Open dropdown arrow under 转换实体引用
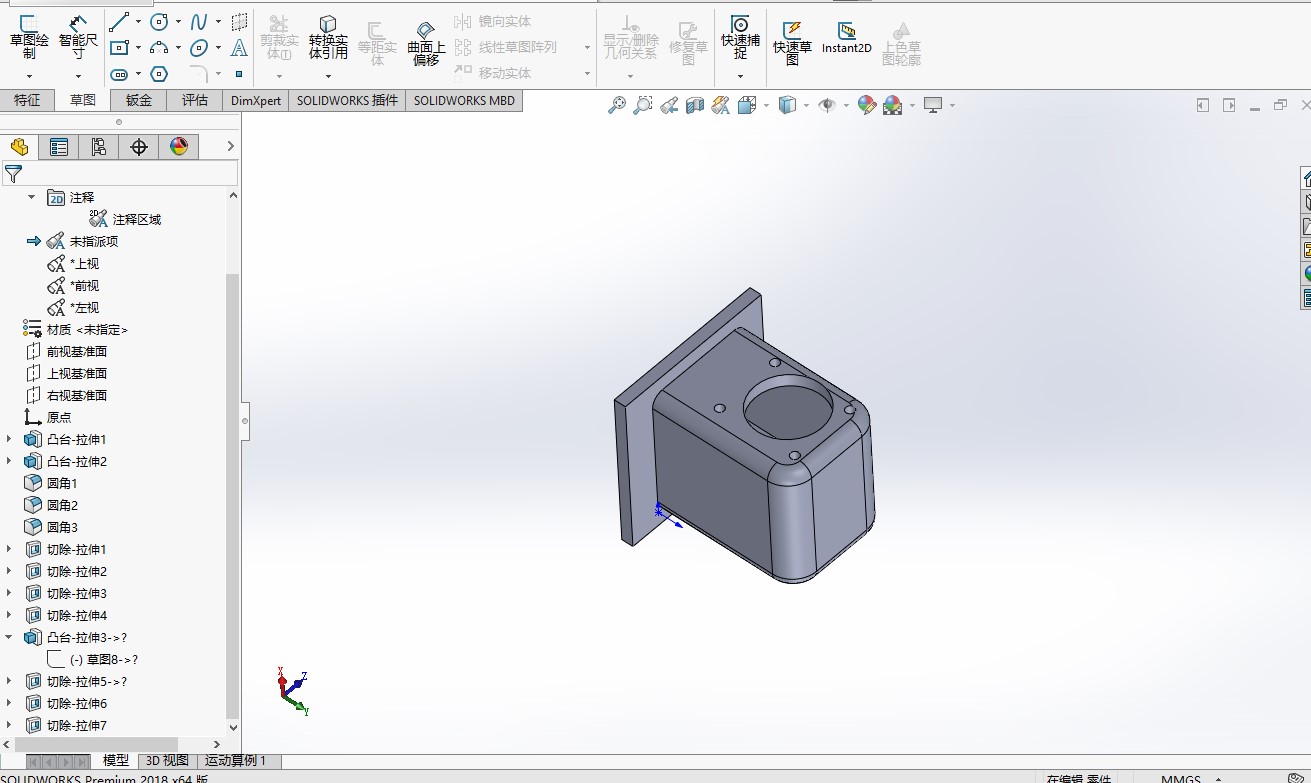The width and height of the screenshot is (1311, 783). [328, 76]
